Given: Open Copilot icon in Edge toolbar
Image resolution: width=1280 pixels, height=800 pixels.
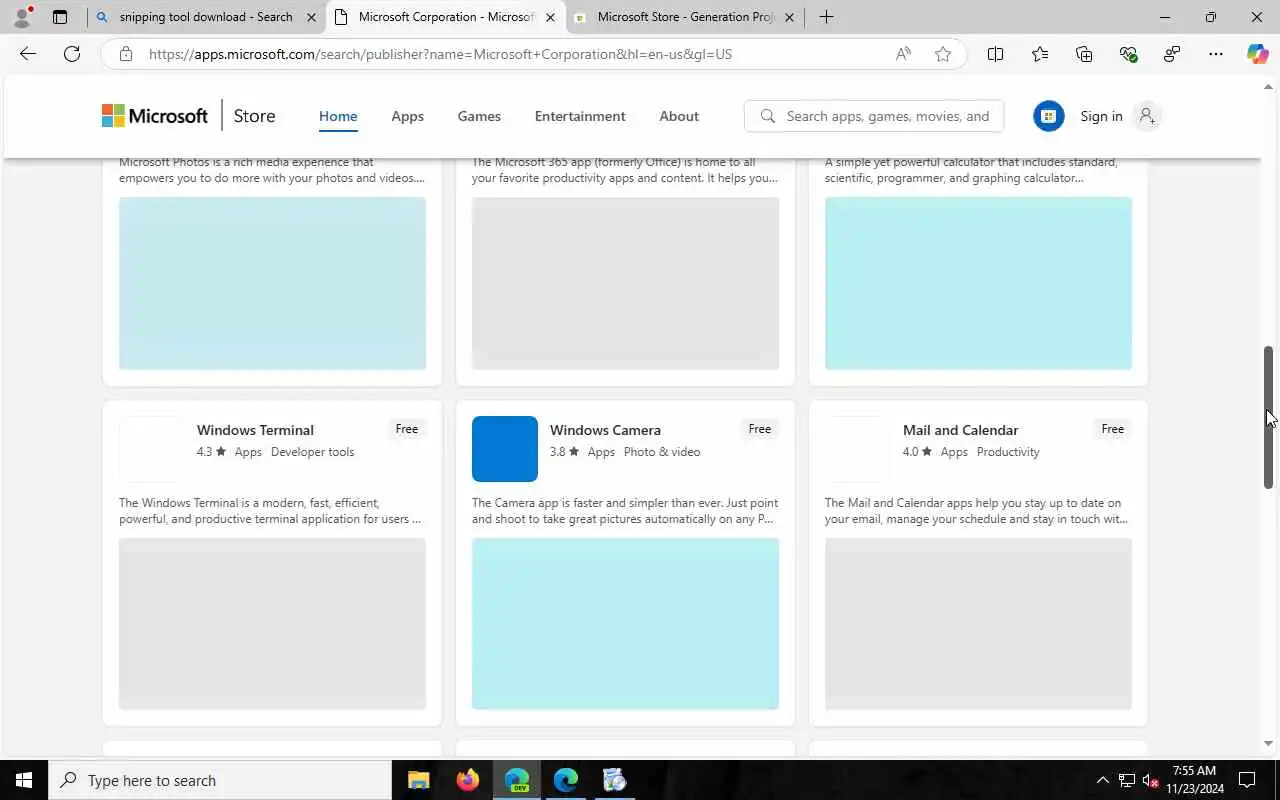Looking at the screenshot, I should coord(1257,54).
